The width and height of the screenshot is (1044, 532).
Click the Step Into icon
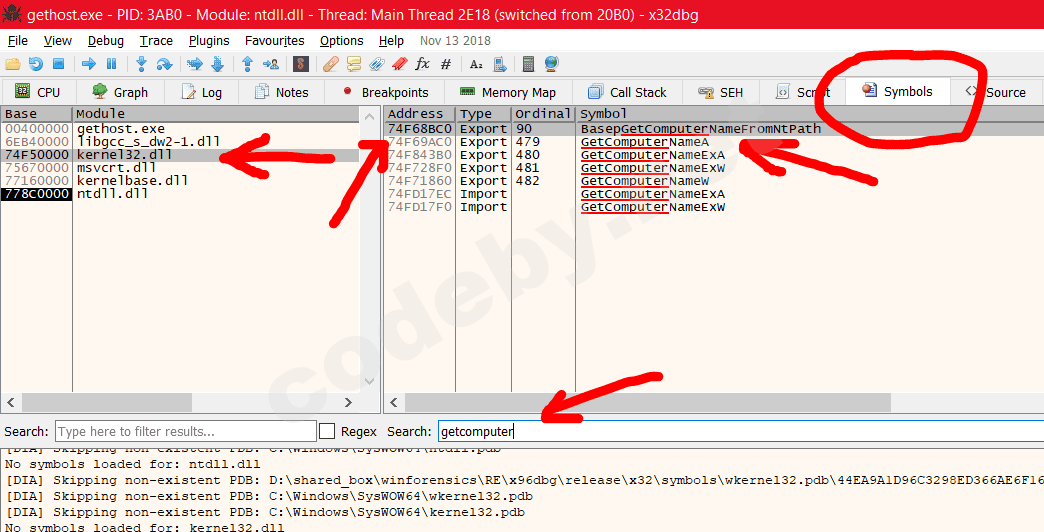141,64
